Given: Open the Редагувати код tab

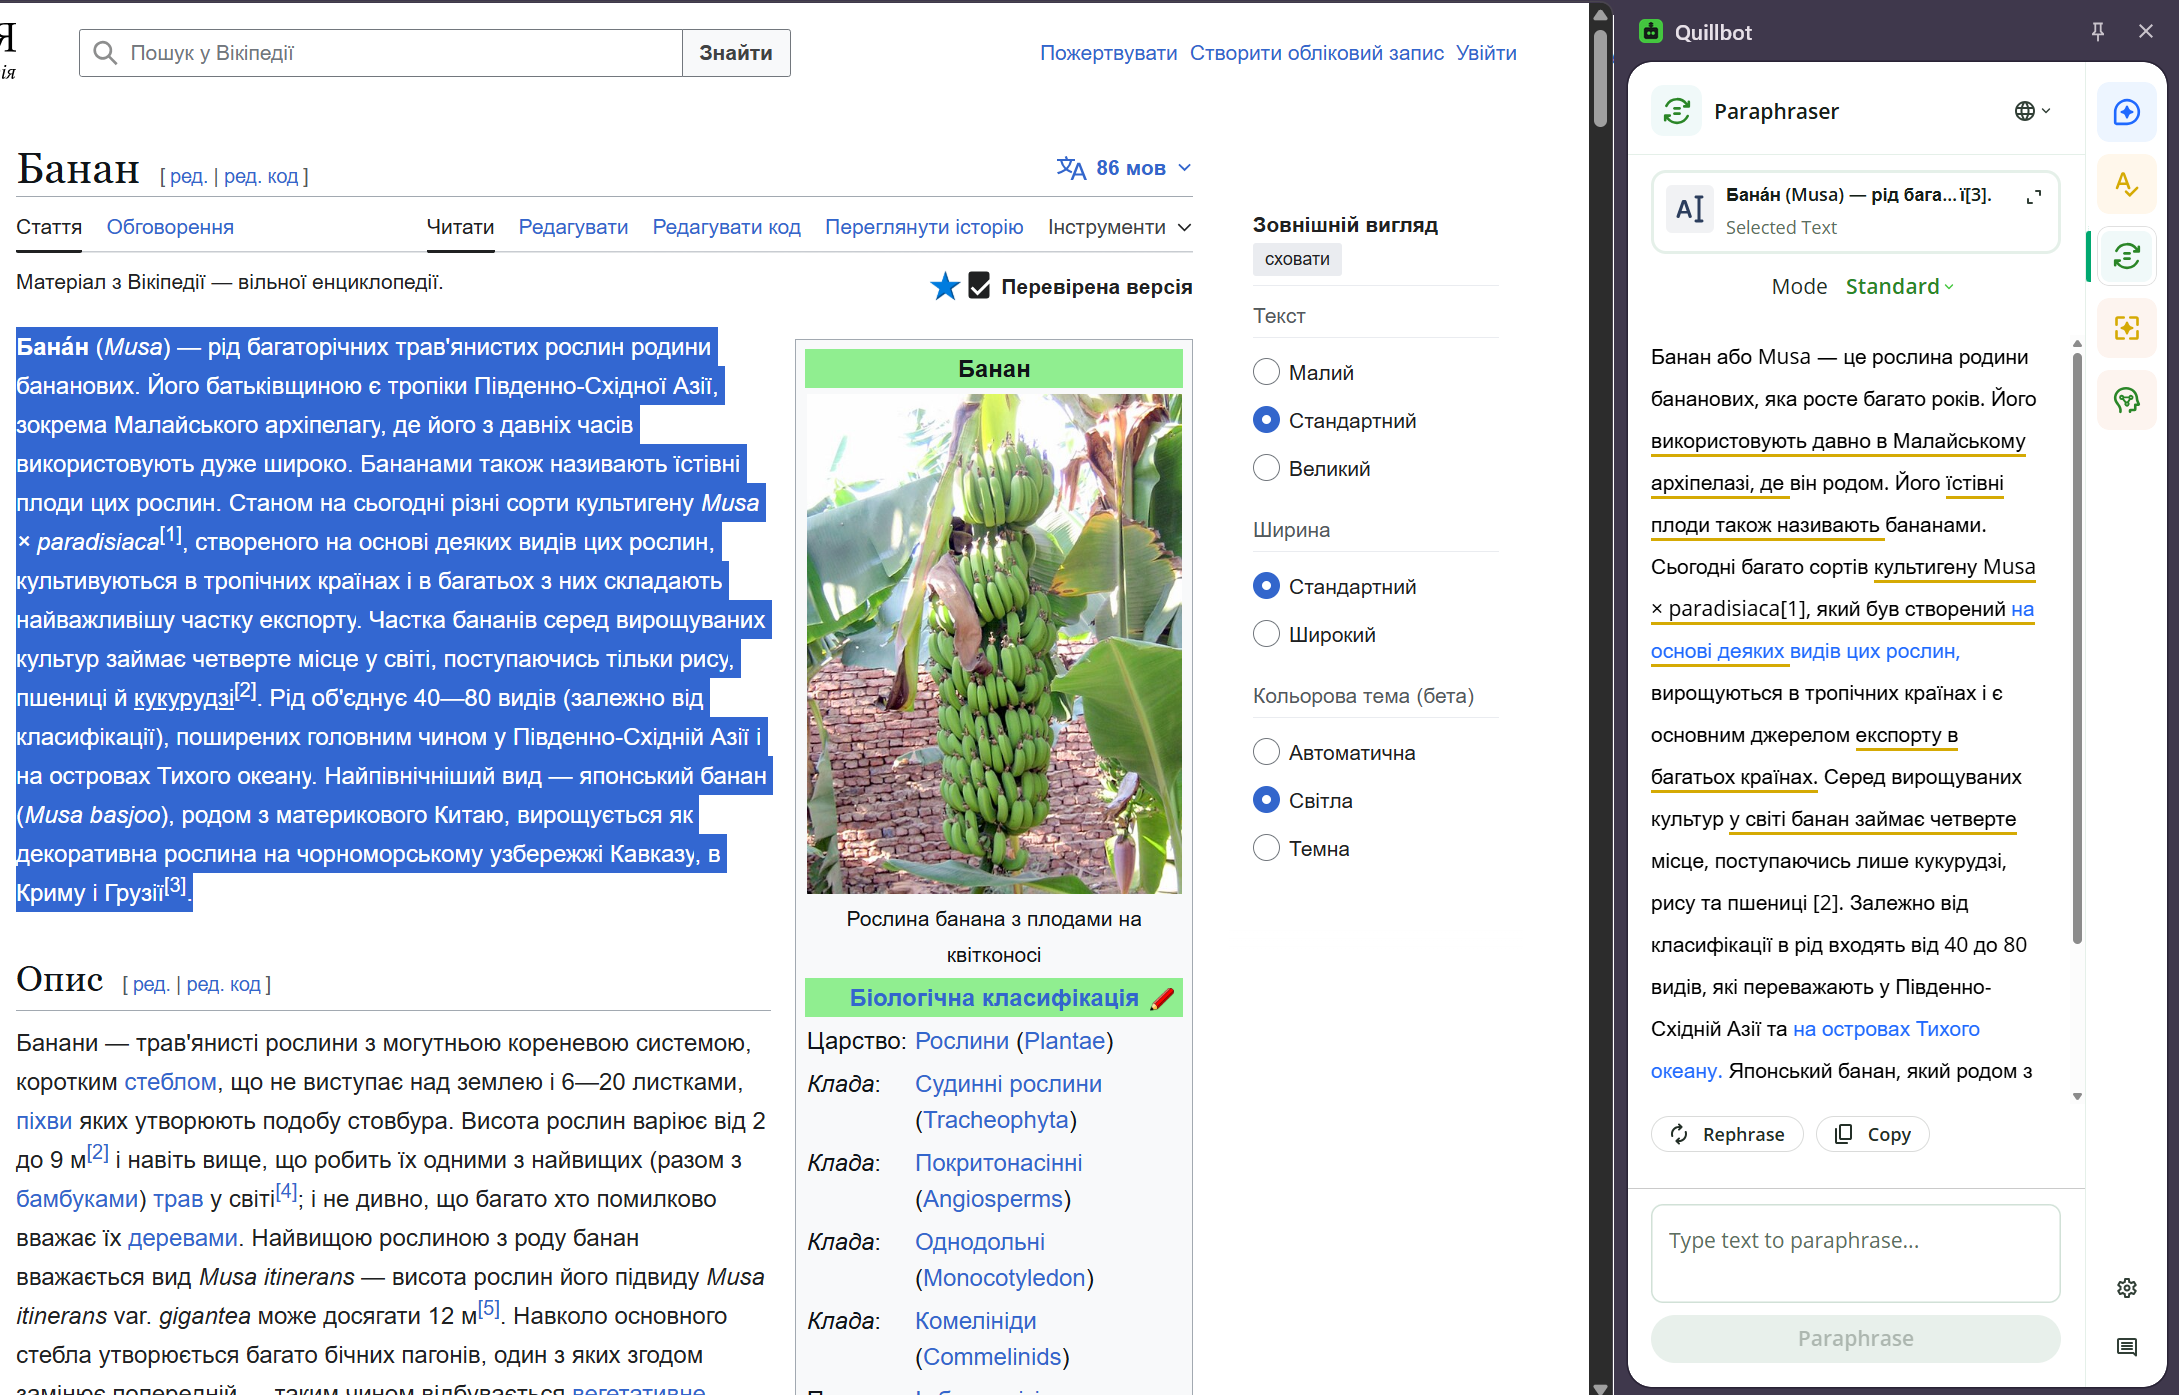Looking at the screenshot, I should (726, 227).
